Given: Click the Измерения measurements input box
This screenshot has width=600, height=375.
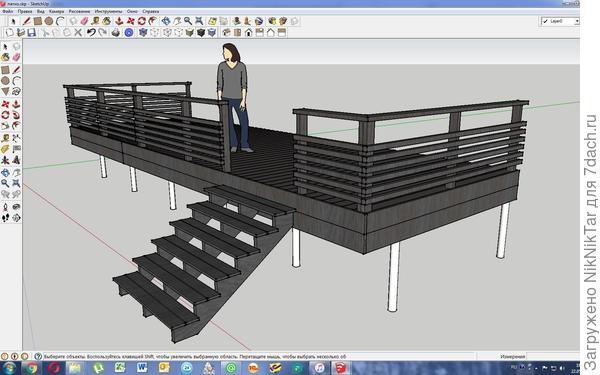Looking at the screenshot, I should (x=553, y=356).
